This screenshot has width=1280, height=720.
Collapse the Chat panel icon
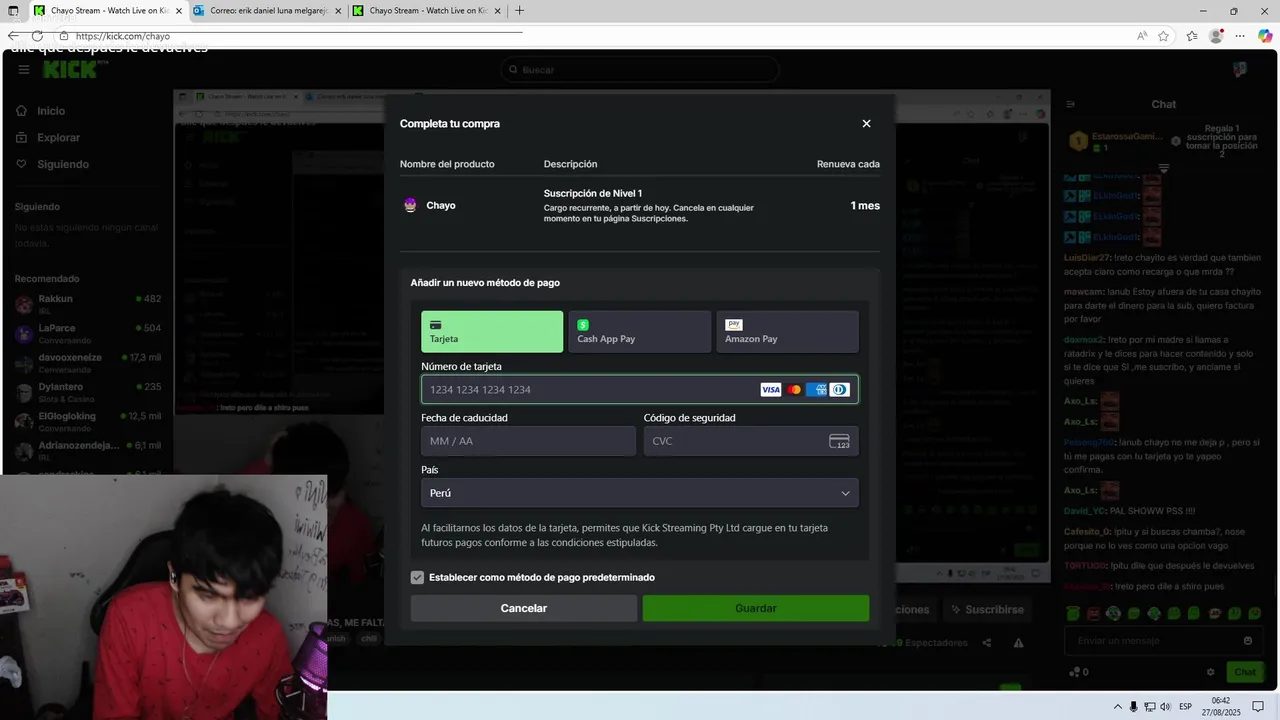(x=1070, y=104)
